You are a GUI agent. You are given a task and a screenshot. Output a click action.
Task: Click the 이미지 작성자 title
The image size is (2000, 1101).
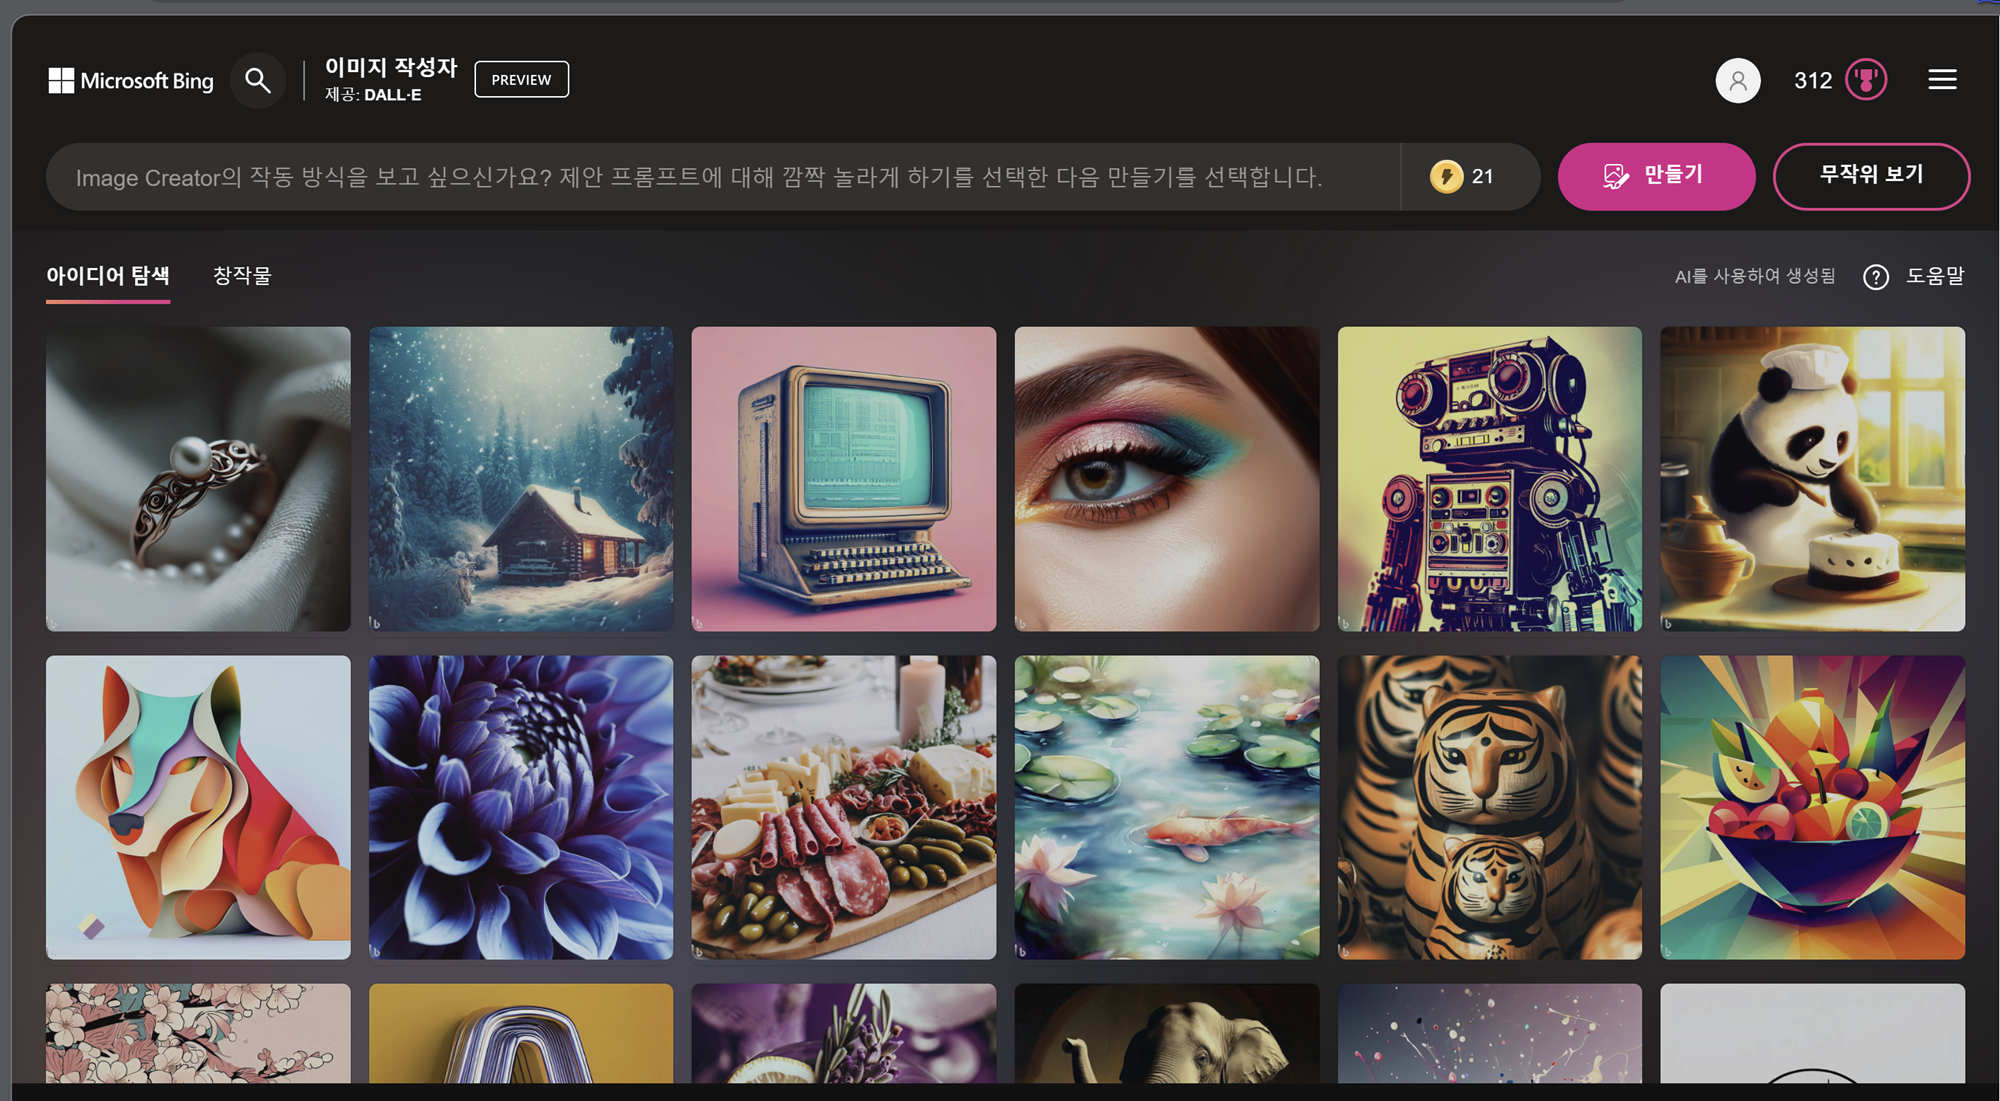391,67
